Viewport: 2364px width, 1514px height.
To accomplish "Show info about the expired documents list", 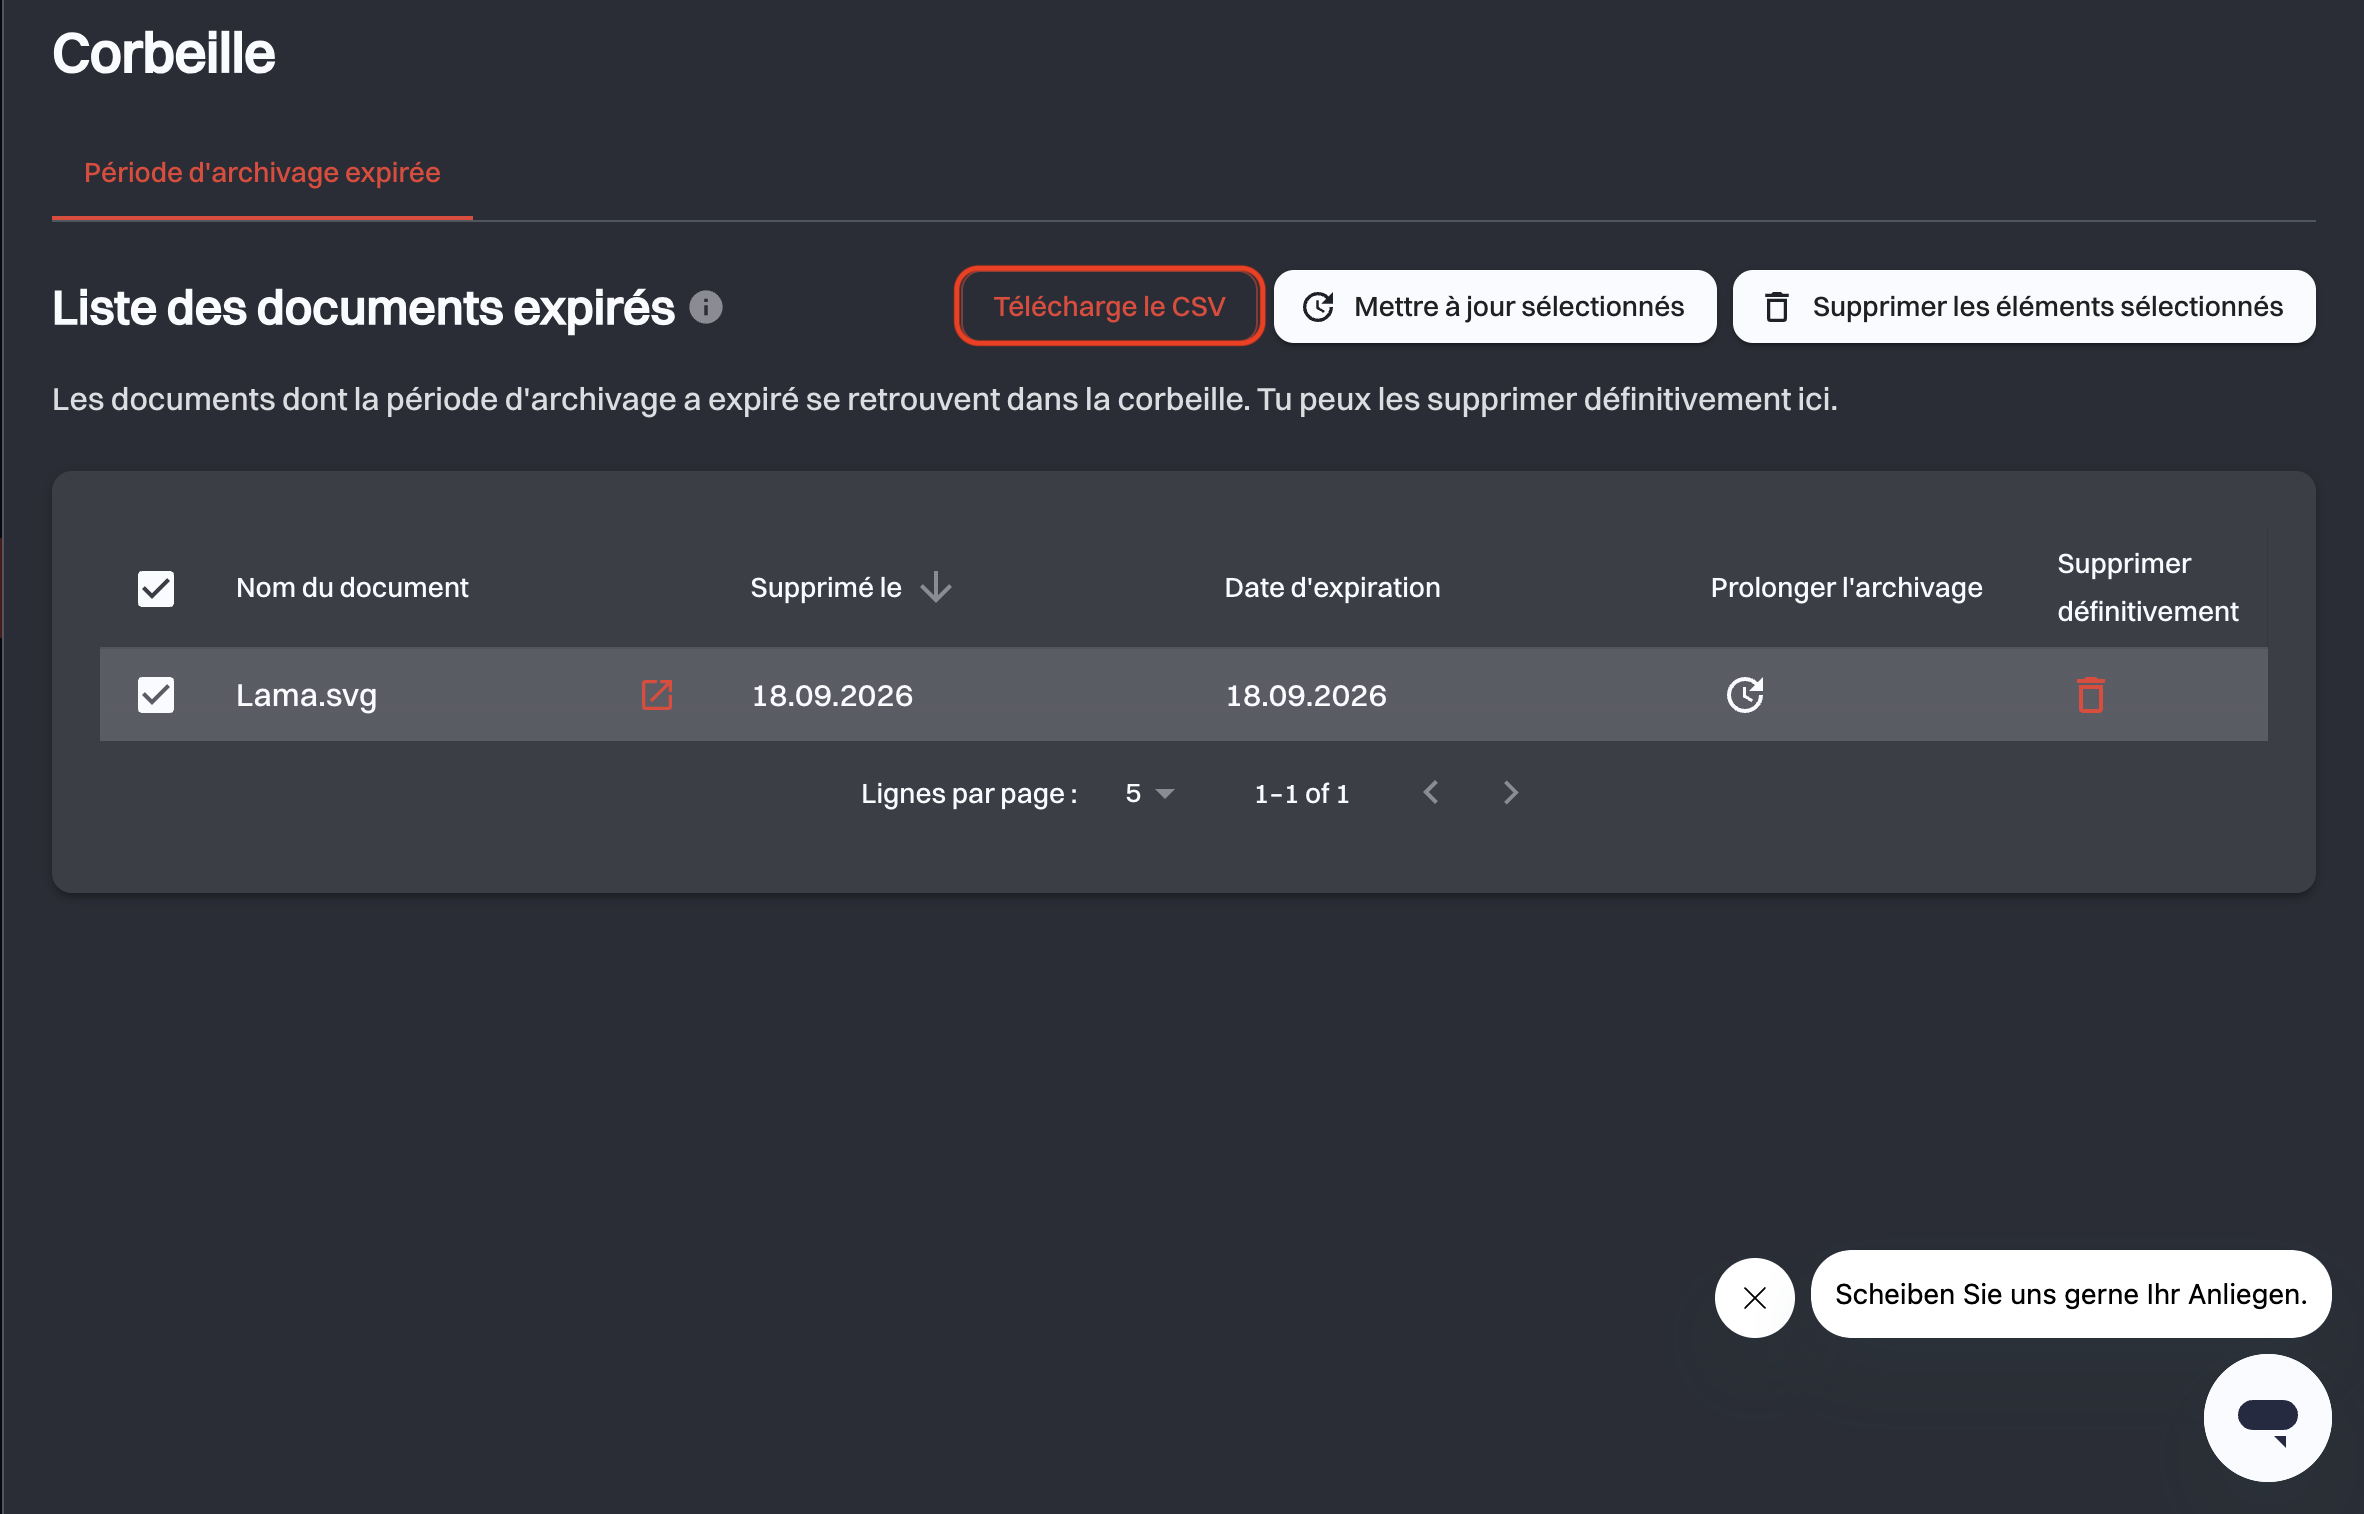I will coord(706,307).
